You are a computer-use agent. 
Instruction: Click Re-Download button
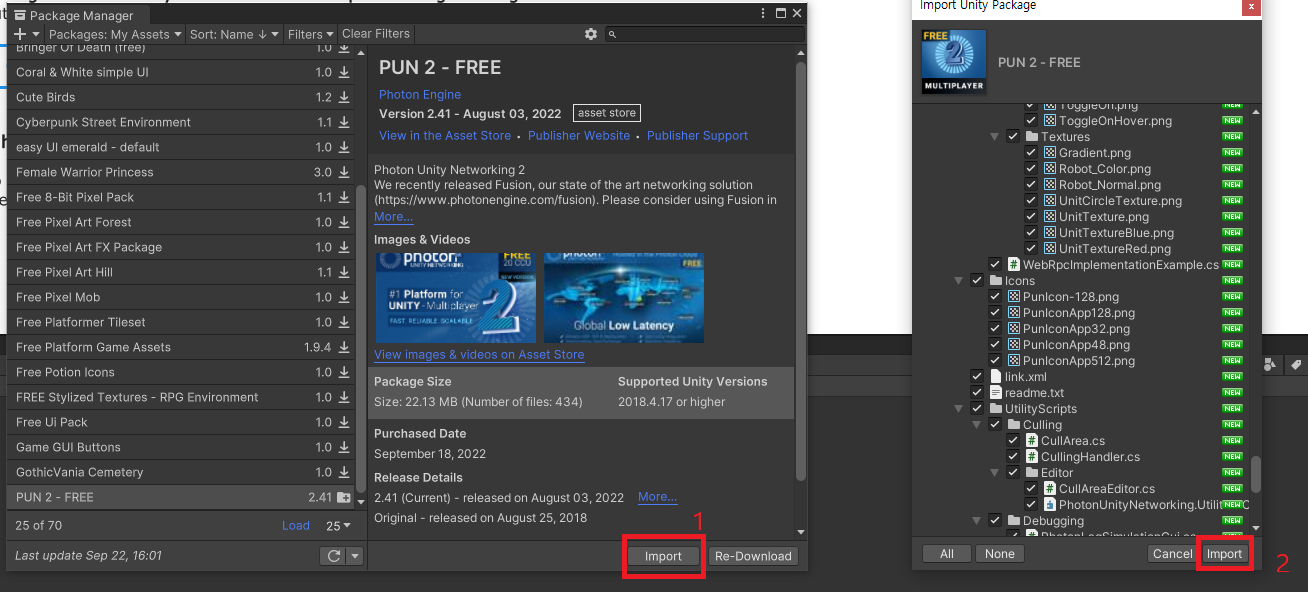(x=754, y=556)
